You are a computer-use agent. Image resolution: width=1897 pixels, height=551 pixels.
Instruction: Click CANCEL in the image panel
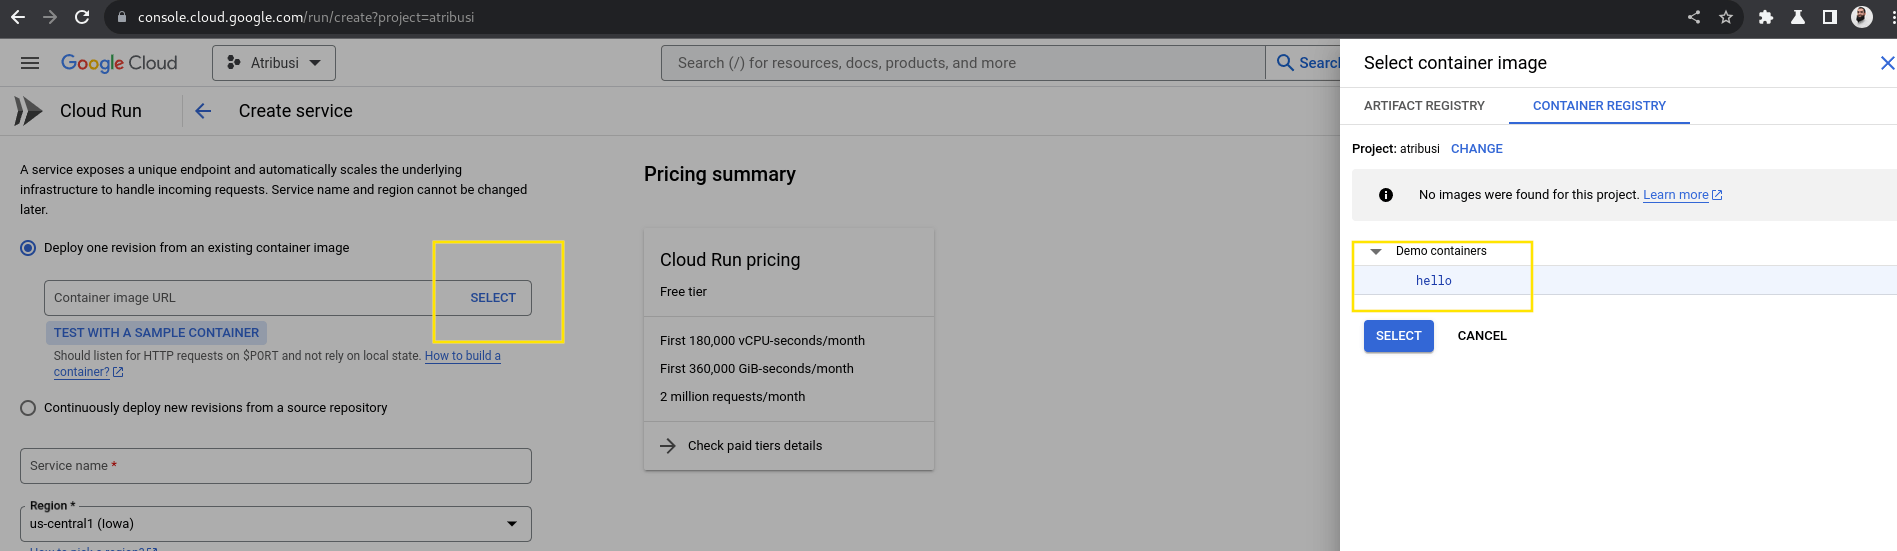click(x=1481, y=336)
